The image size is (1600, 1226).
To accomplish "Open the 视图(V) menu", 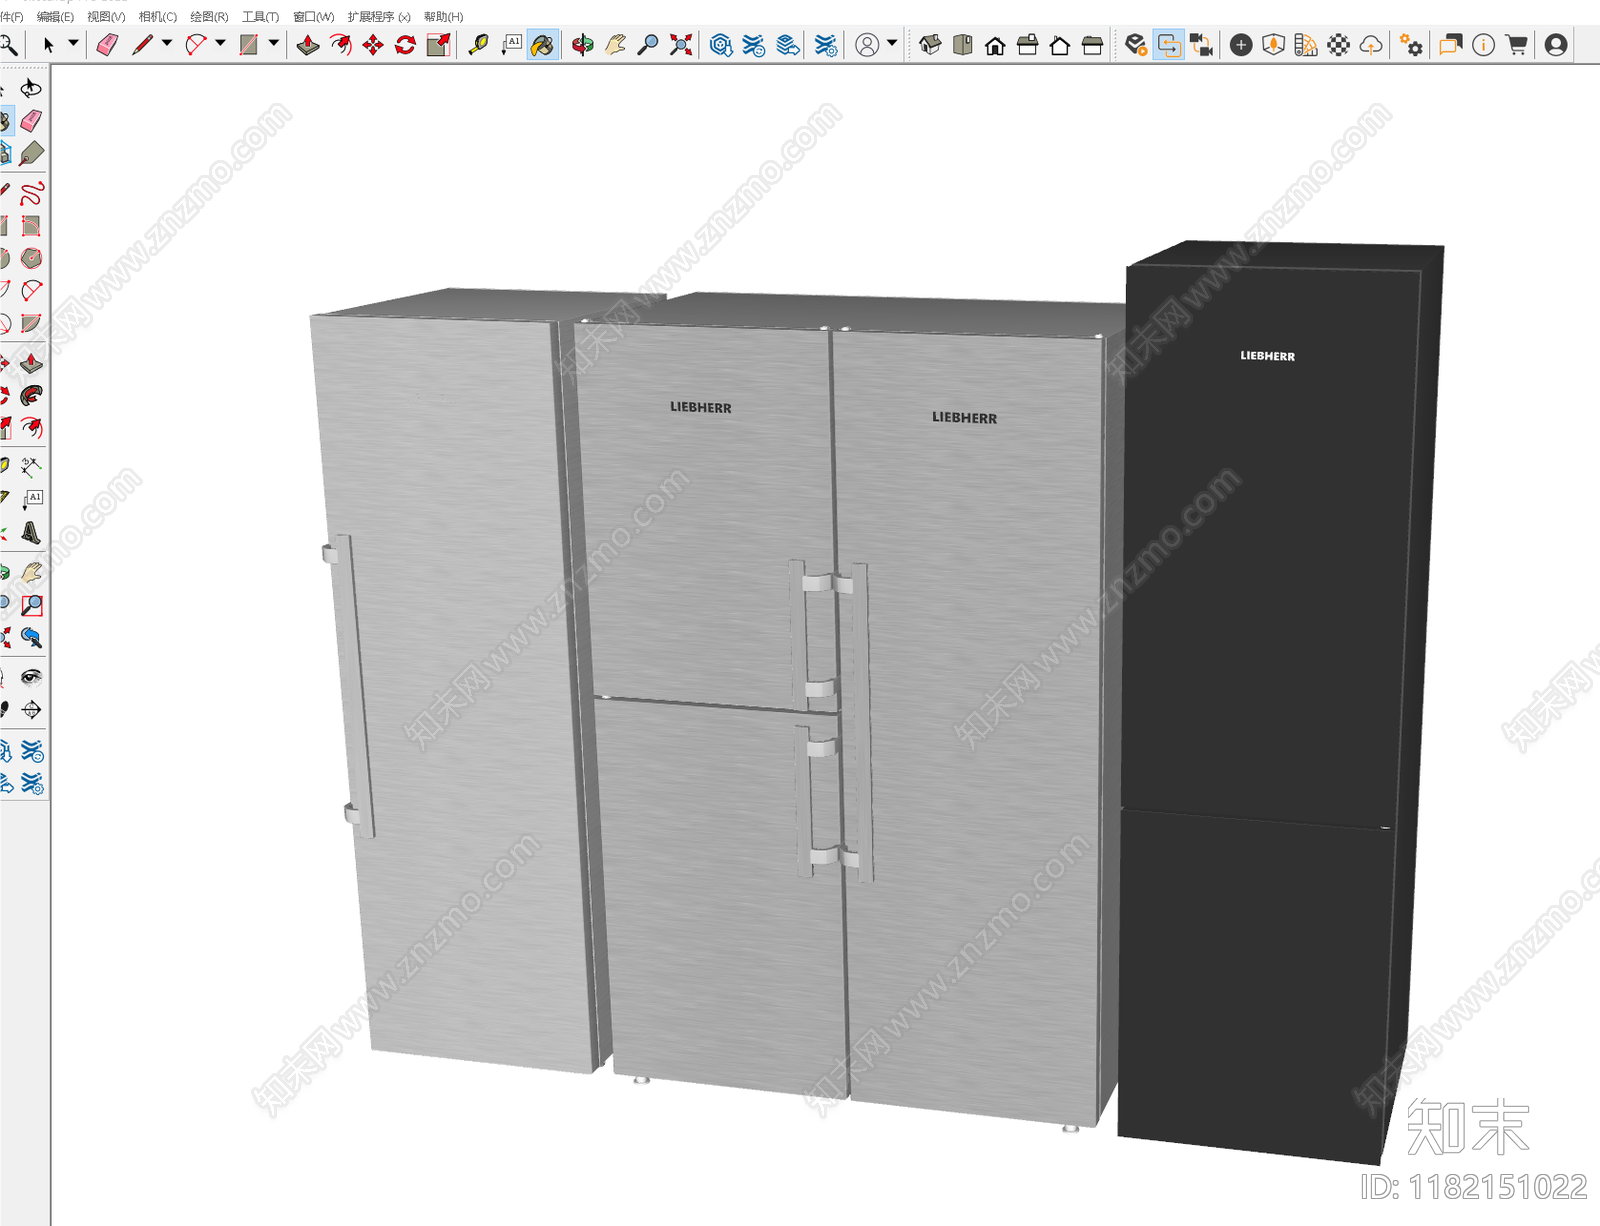I will 106,17.
